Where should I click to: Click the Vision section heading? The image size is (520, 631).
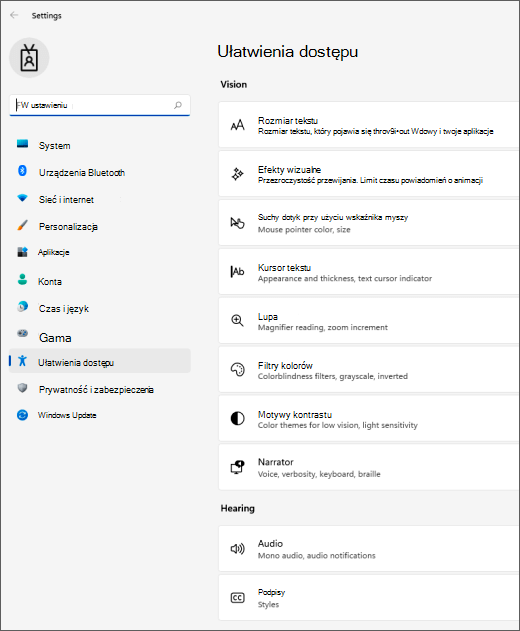pyautogui.click(x=233, y=85)
